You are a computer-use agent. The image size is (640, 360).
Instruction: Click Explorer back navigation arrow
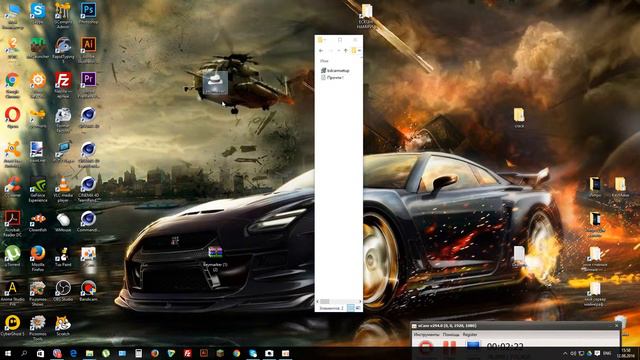coord(321,51)
